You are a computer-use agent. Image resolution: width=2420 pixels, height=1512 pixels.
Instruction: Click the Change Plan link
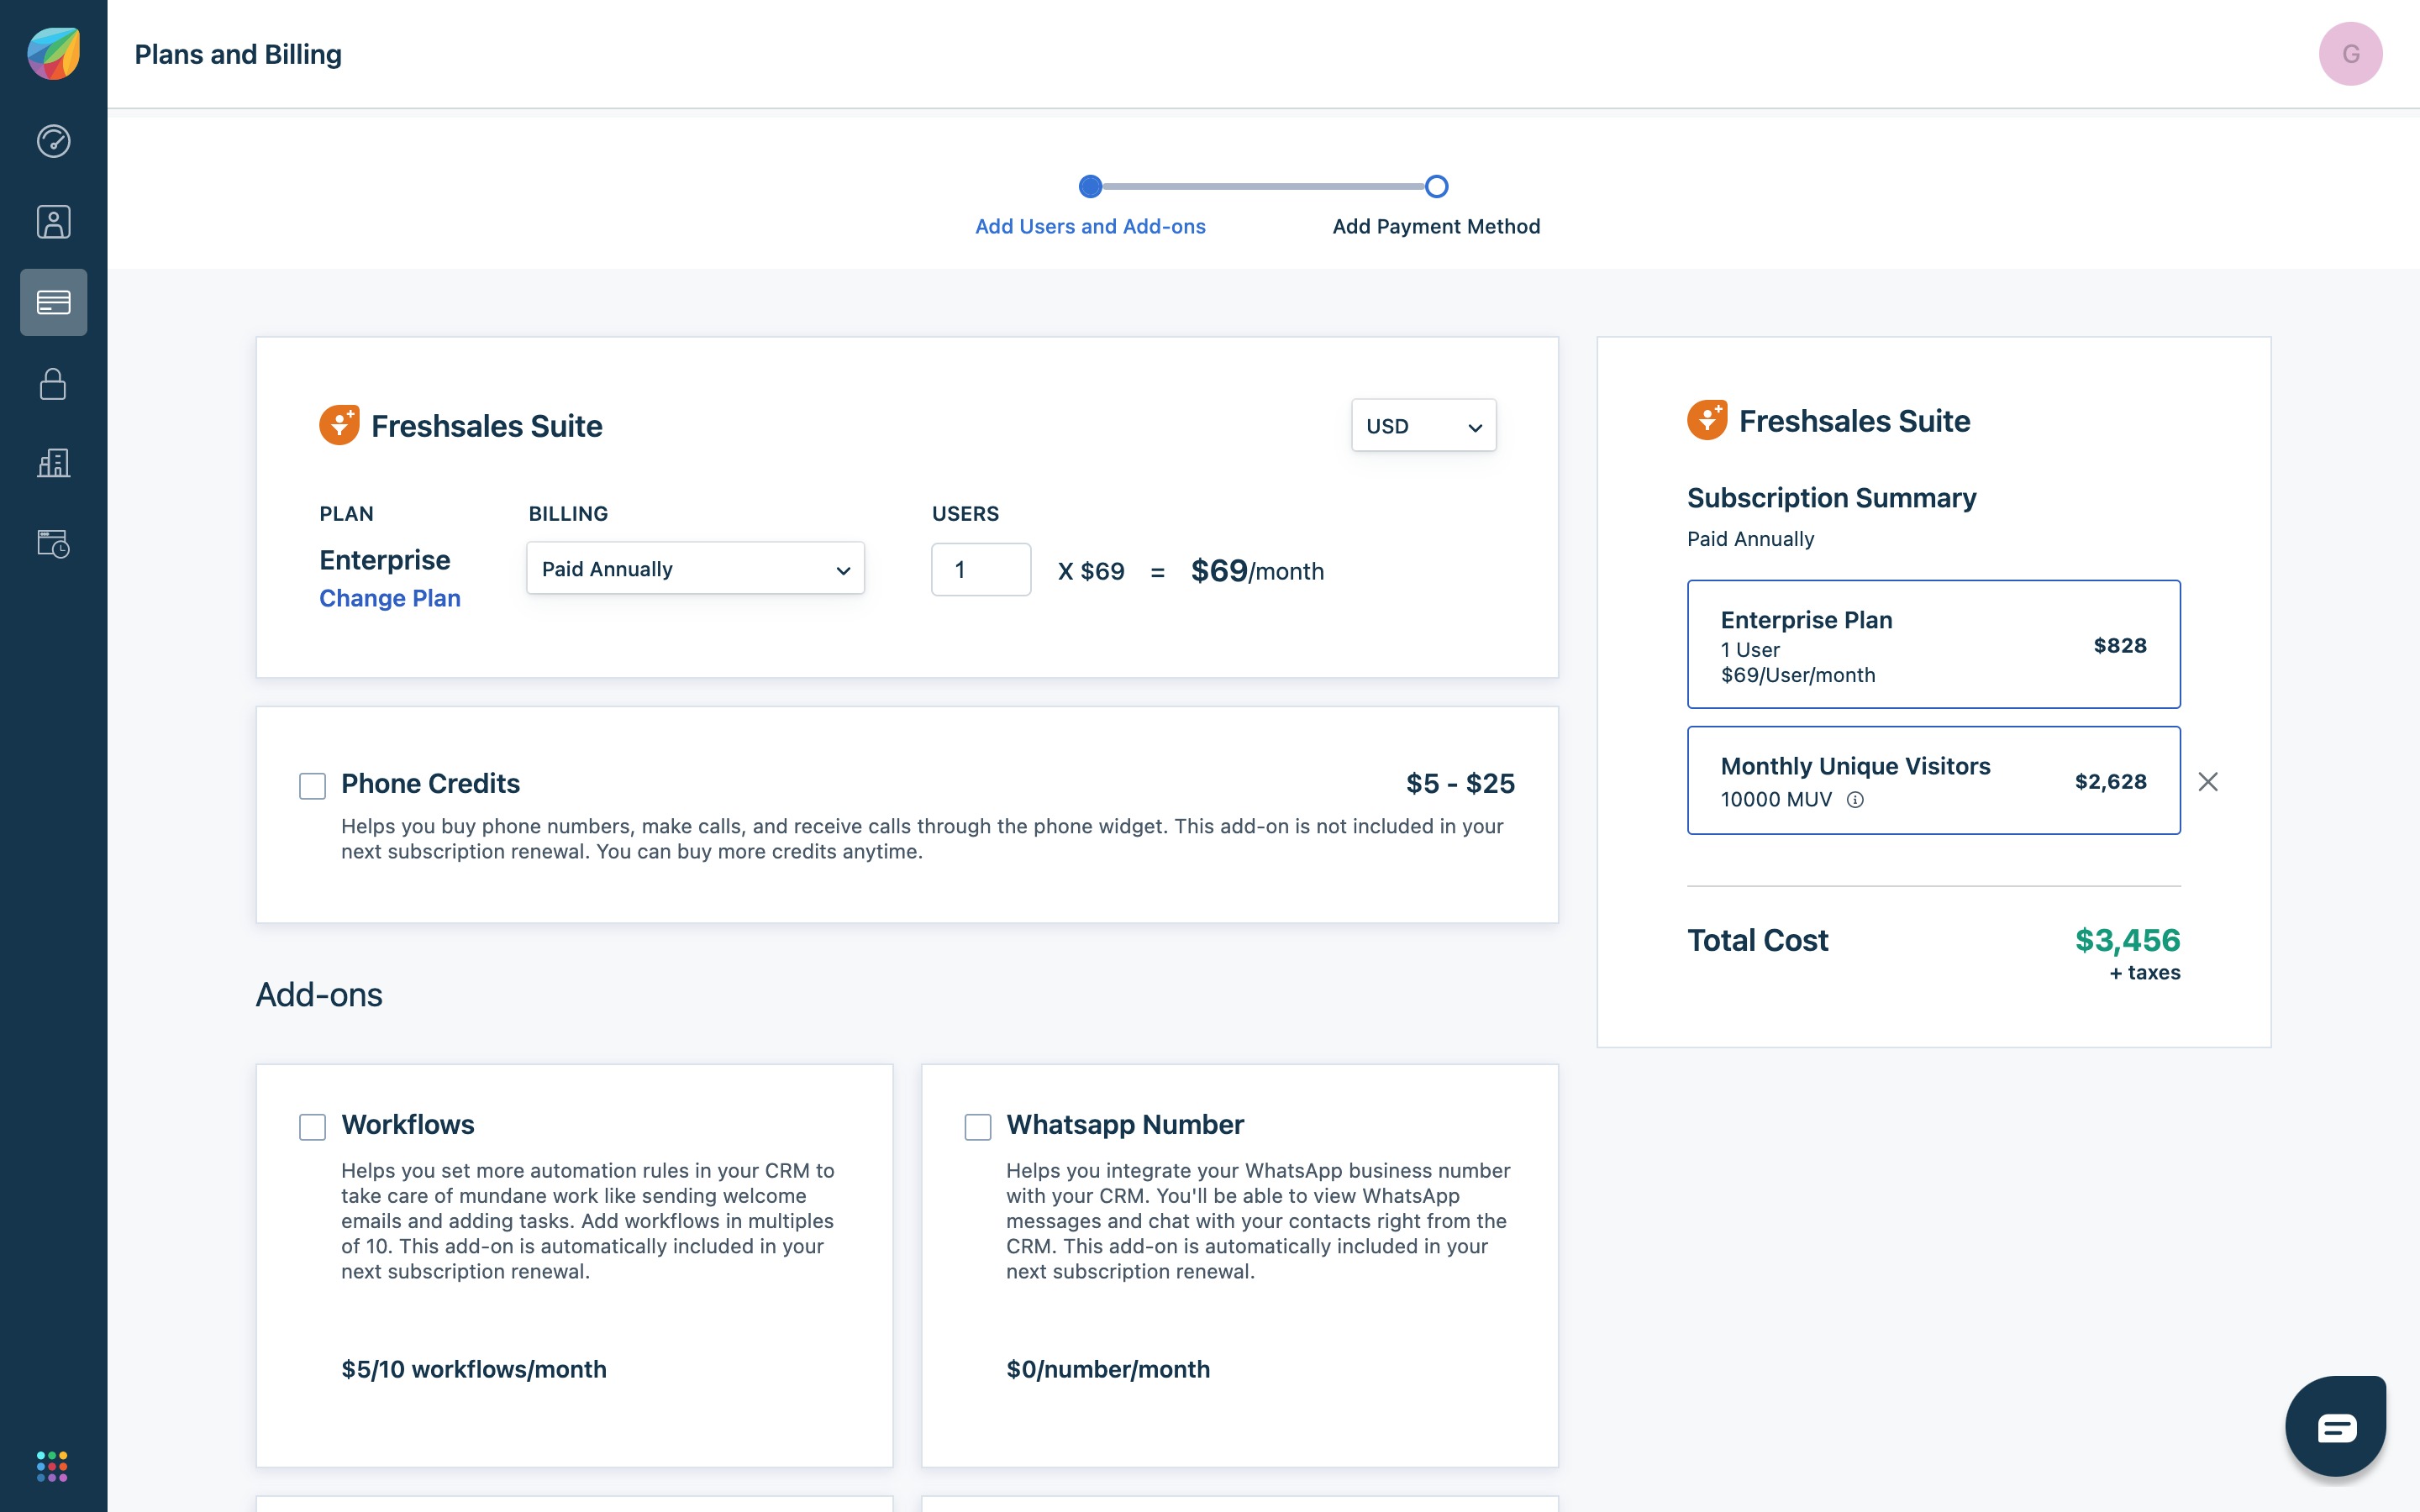click(x=390, y=598)
